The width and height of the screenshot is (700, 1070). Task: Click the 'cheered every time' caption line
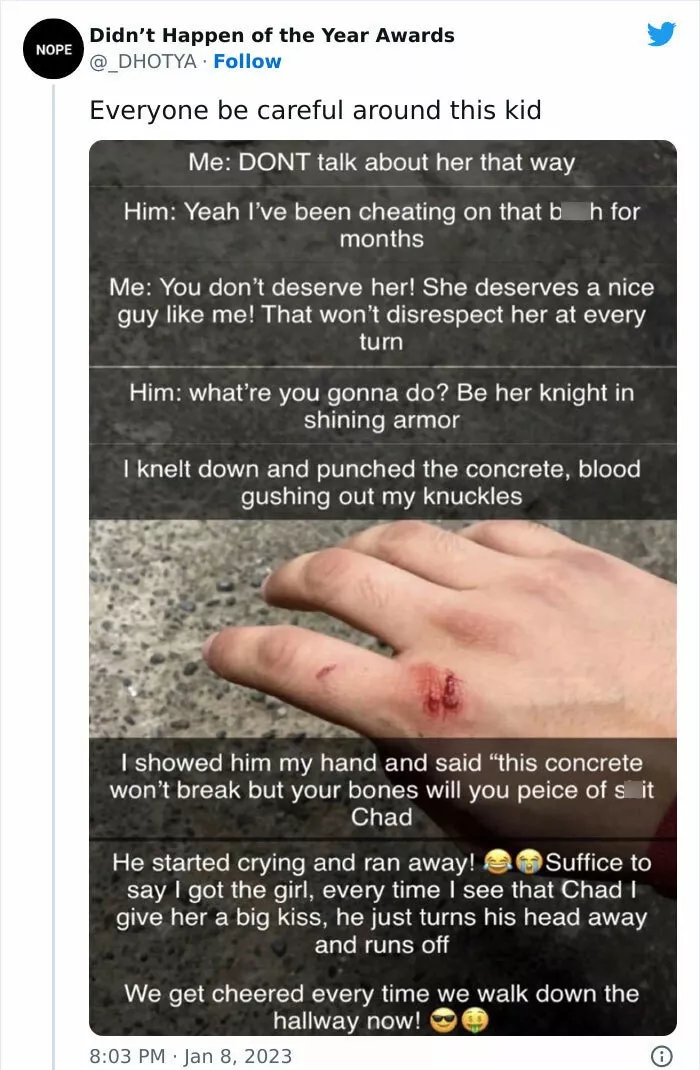click(x=383, y=1007)
